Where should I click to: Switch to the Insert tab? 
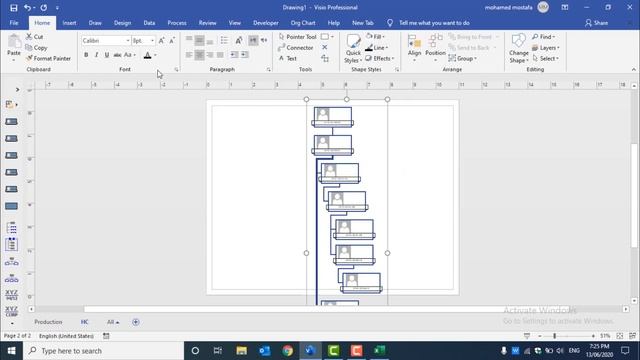pos(69,23)
